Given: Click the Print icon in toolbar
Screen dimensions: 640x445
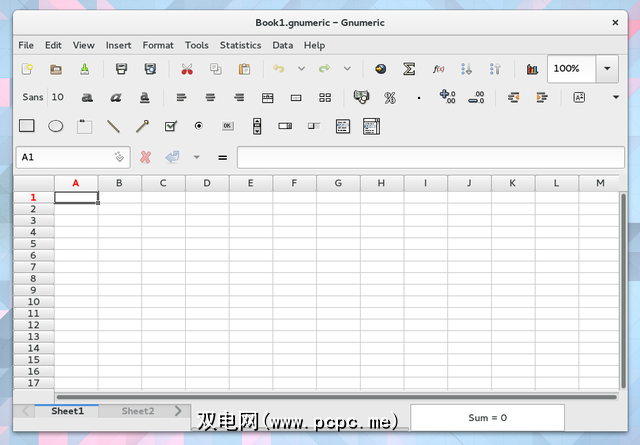Looking at the screenshot, I should click(x=121, y=69).
